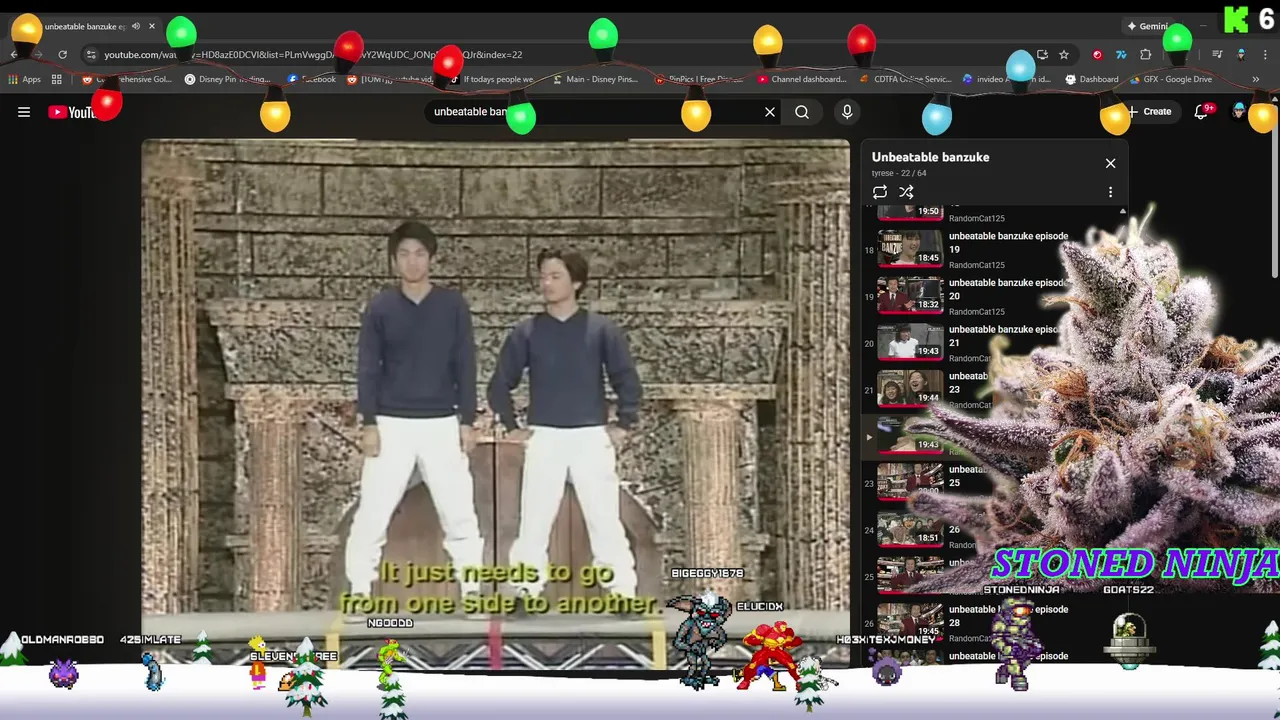
Task: Open the invideo bookmark
Action: (x=1006, y=79)
